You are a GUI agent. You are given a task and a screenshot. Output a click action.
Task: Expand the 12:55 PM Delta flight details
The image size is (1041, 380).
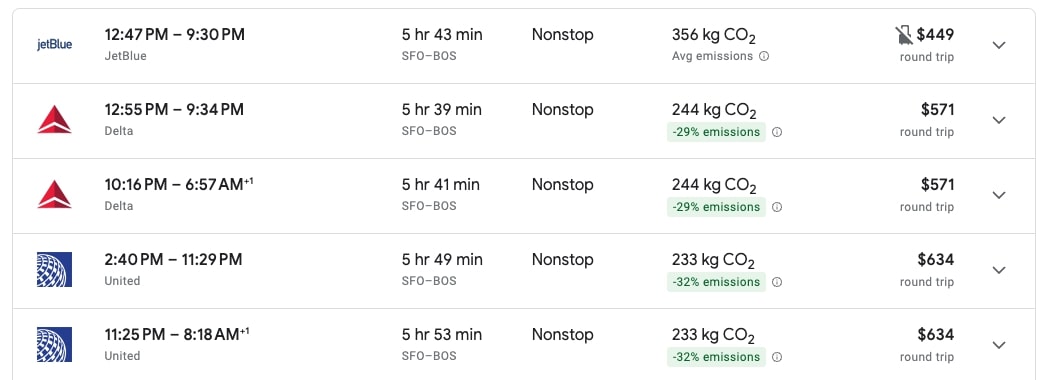(999, 120)
